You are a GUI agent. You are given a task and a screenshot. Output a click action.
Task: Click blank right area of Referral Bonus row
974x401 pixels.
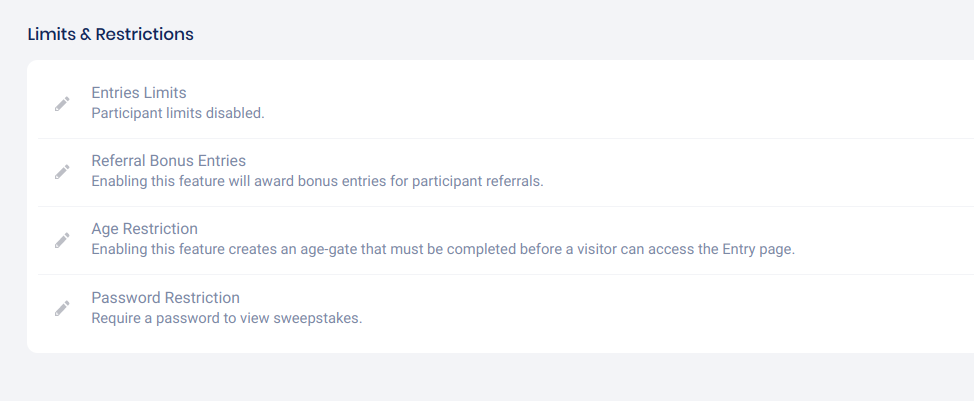click(x=800, y=171)
